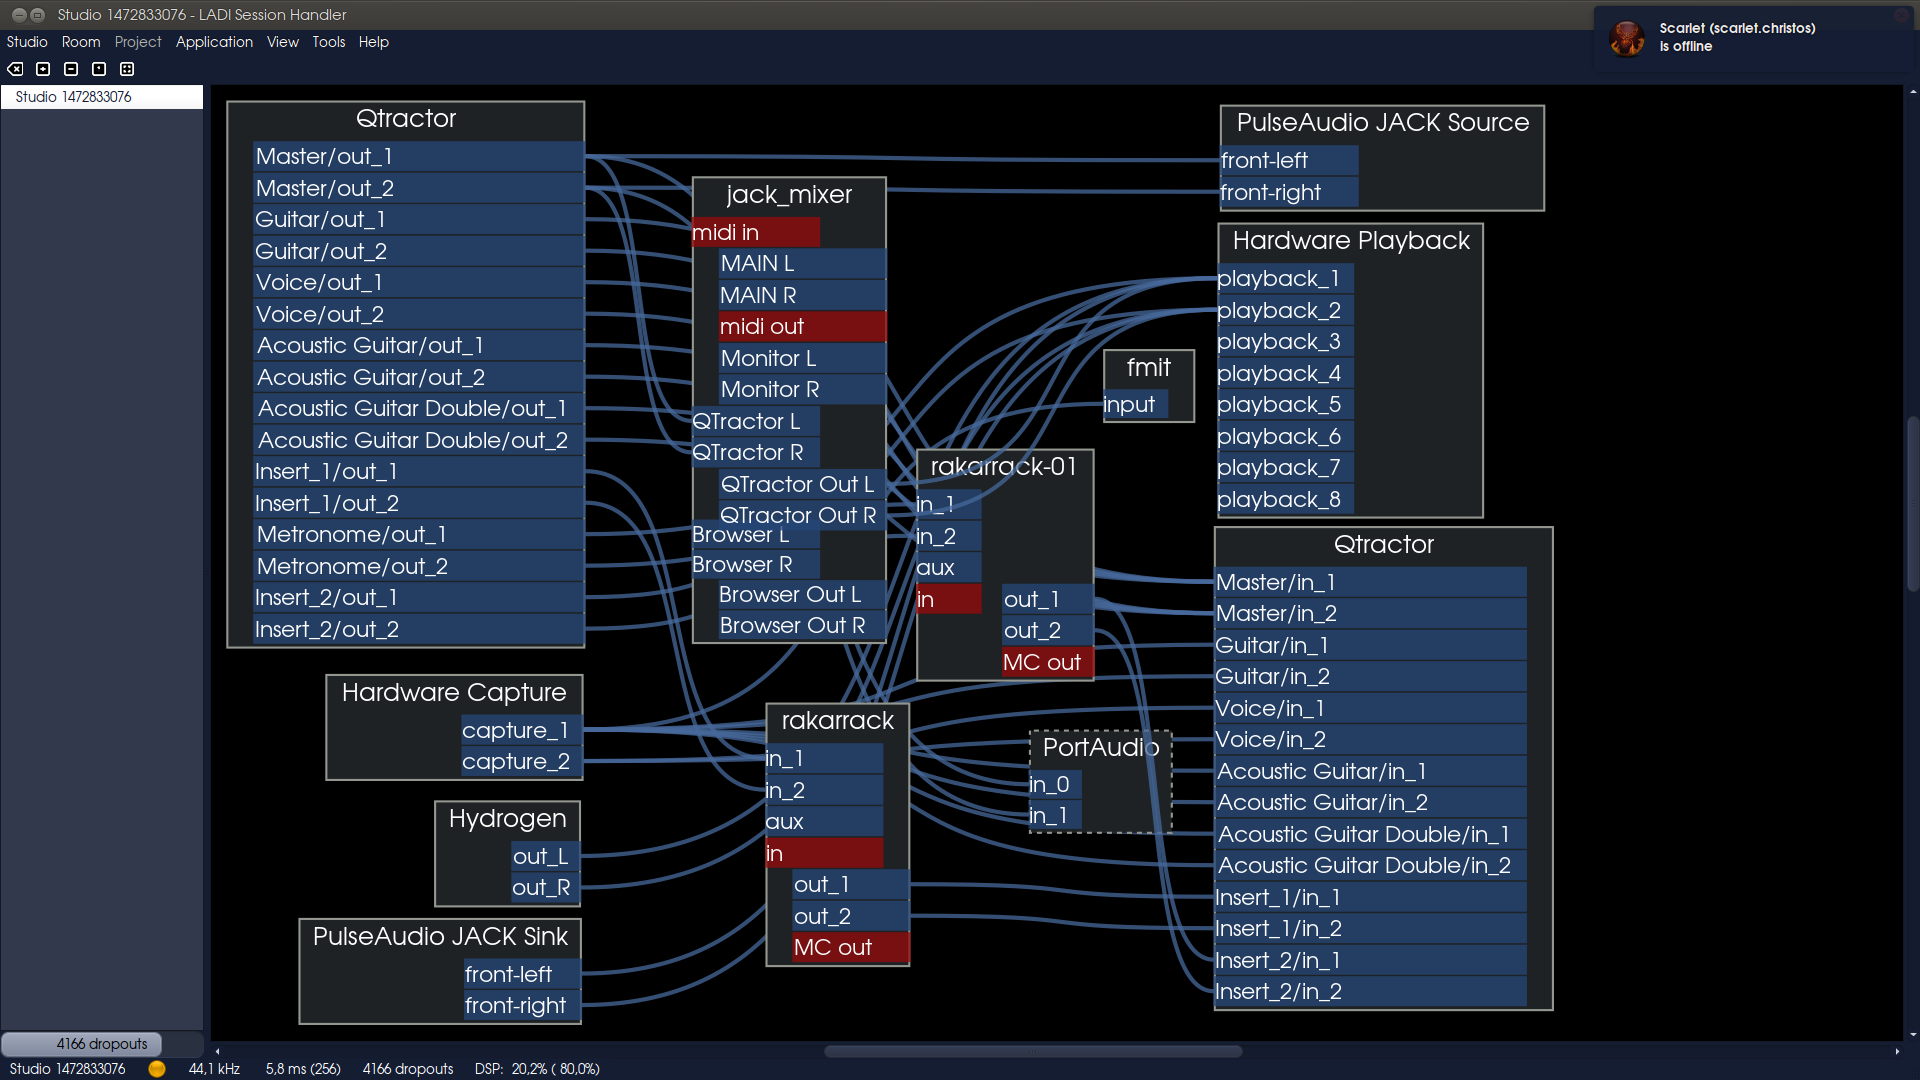Select Insert_2/in_2 port
Viewport: 1920px width, 1080px height.
[x=1371, y=991]
